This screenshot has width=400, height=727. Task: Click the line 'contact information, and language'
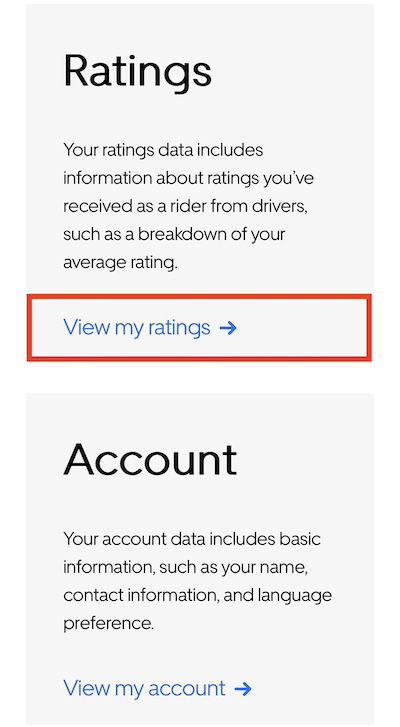point(197,595)
